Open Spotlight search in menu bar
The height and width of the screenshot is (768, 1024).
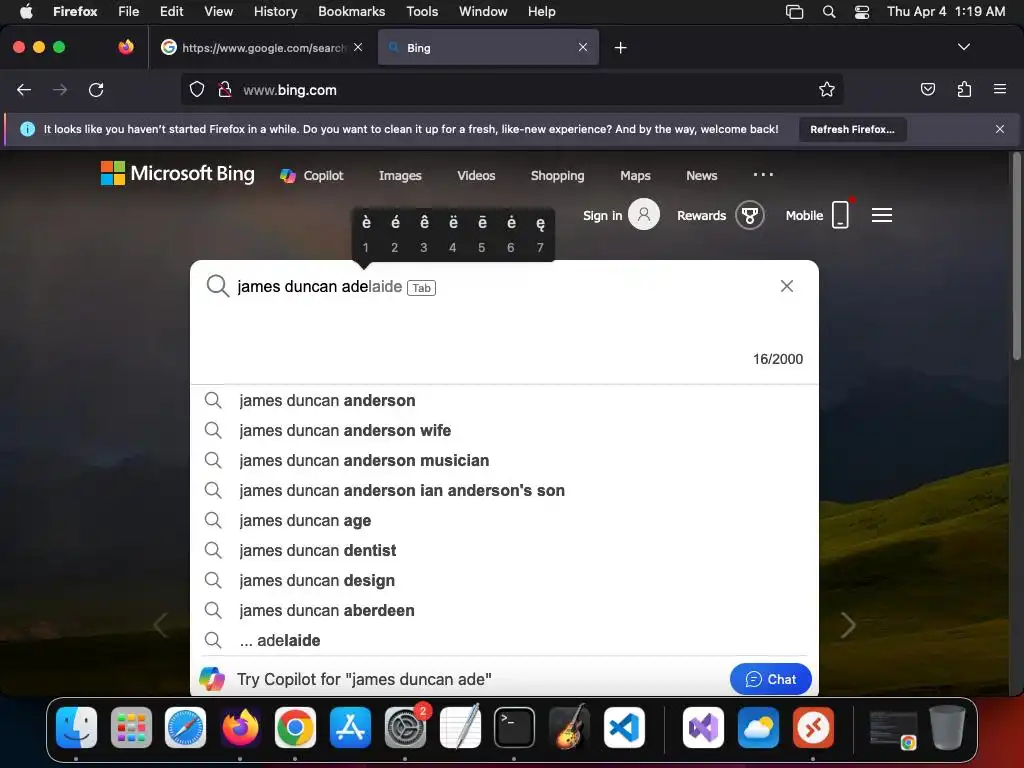tap(829, 12)
